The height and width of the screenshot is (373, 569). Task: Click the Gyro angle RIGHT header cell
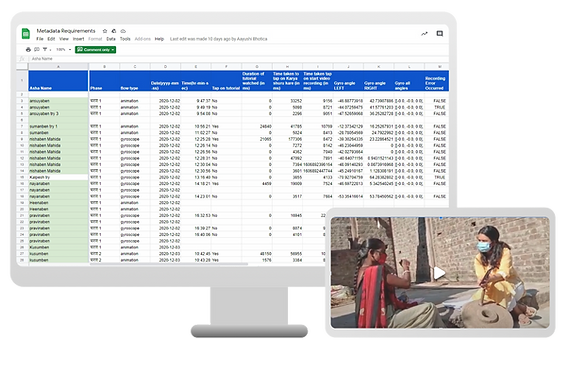click(x=378, y=81)
